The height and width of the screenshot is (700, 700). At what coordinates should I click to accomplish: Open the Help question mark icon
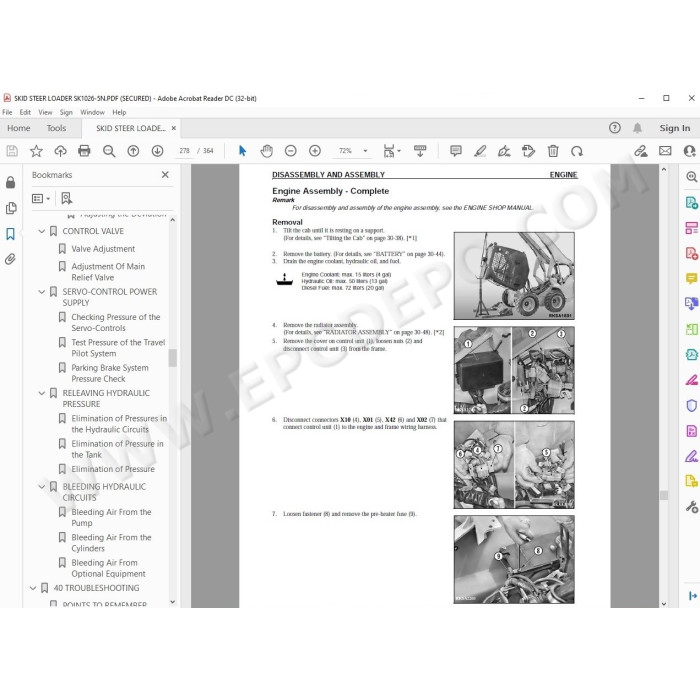[615, 128]
